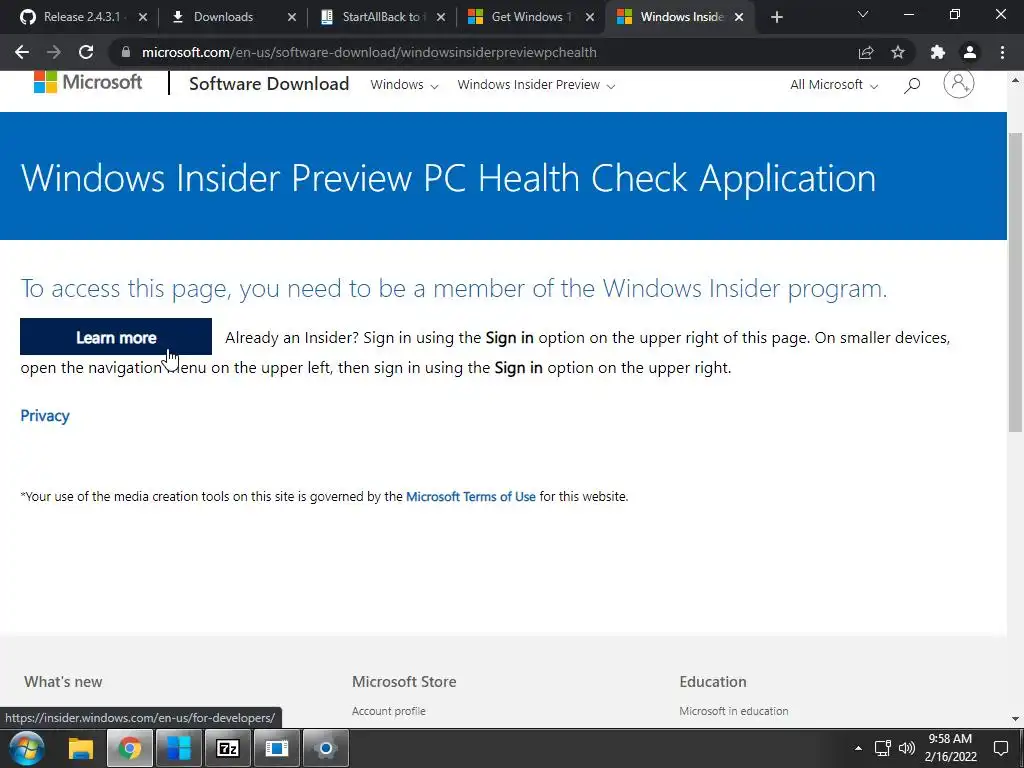This screenshot has width=1024, height=768.
Task: Switch to the StartAllBack tab
Action: [x=373, y=17]
